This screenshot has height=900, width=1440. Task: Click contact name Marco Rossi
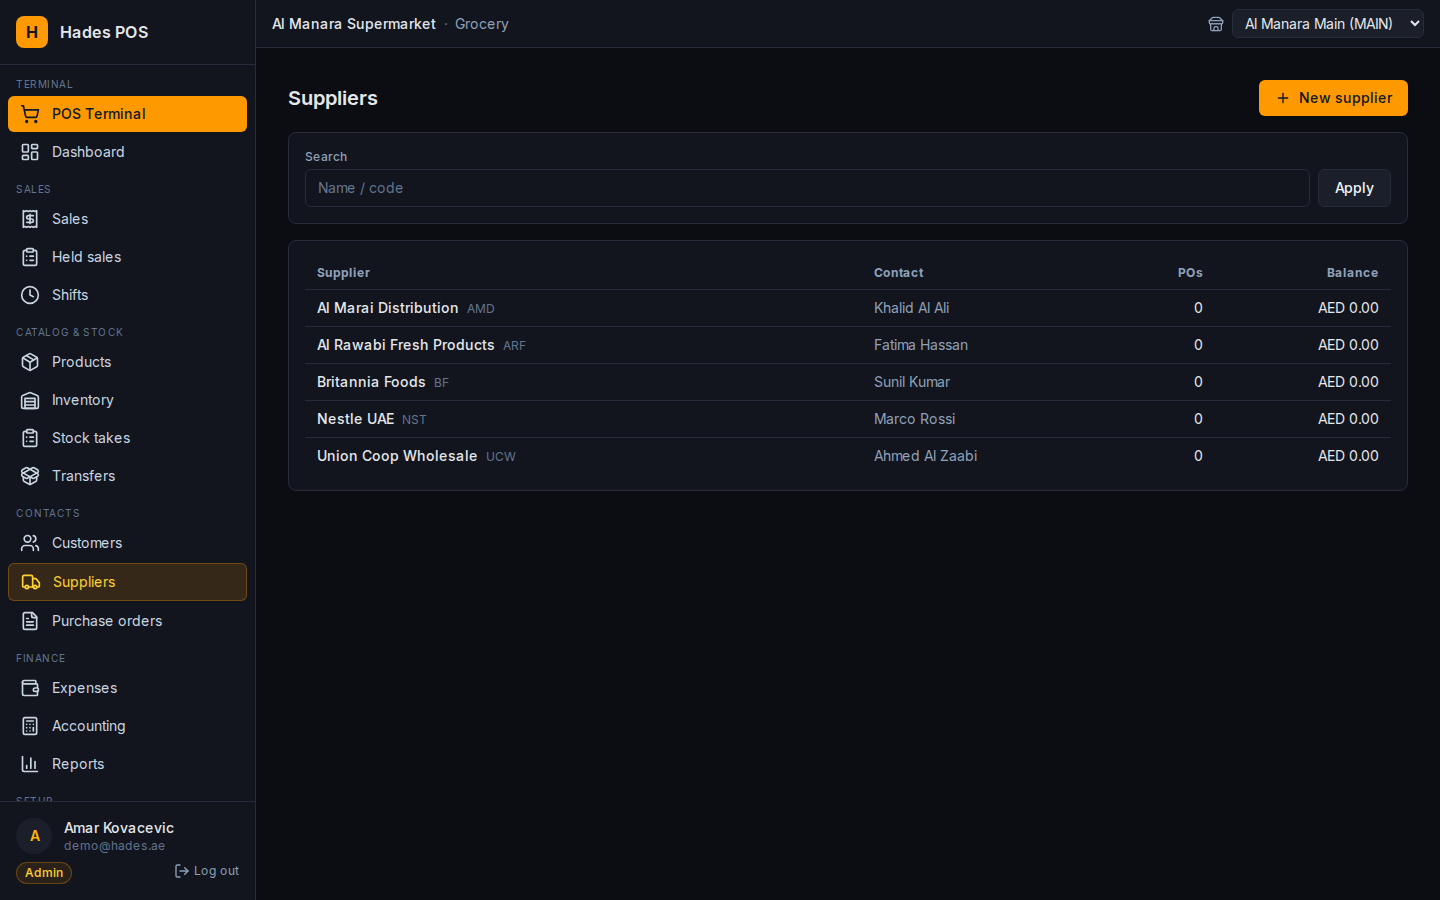point(914,419)
